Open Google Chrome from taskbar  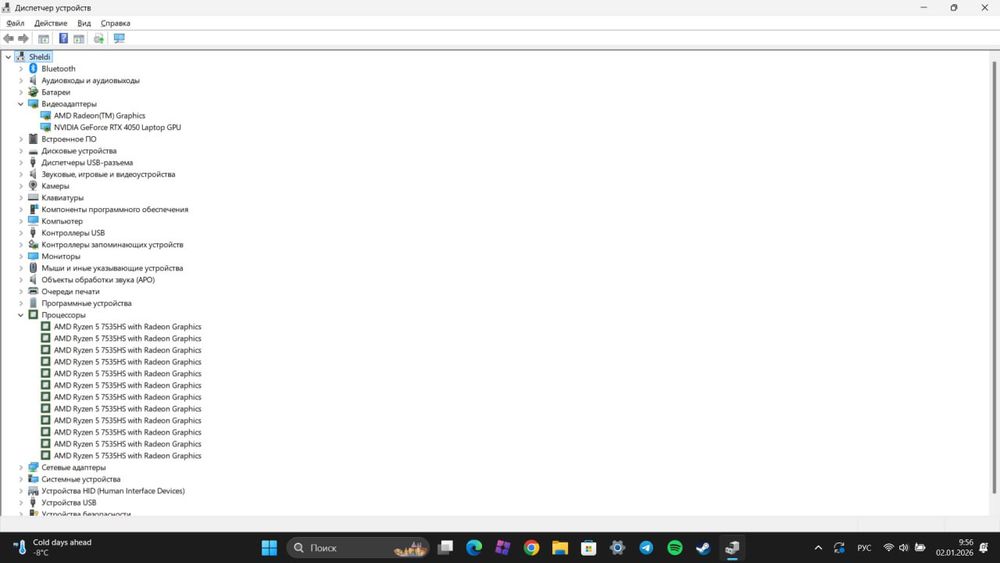click(531, 548)
